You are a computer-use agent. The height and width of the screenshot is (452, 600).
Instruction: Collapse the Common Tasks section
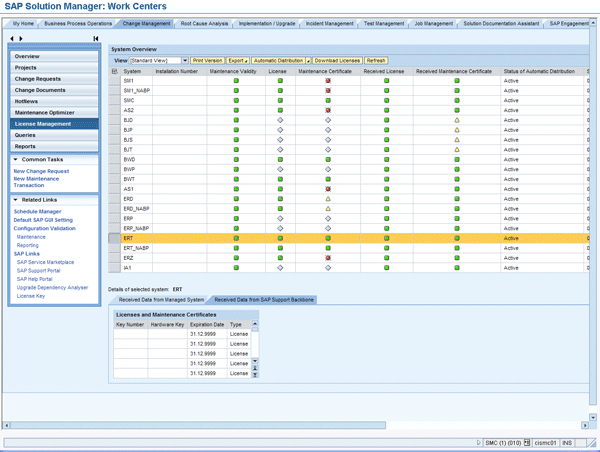coord(15,159)
